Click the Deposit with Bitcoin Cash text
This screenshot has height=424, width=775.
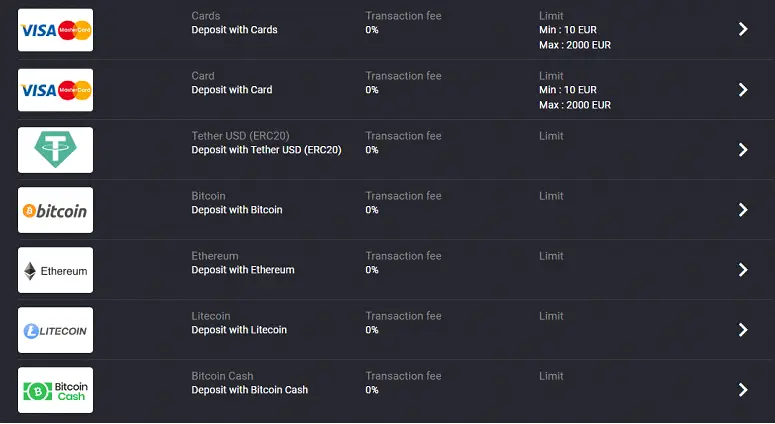click(250, 390)
